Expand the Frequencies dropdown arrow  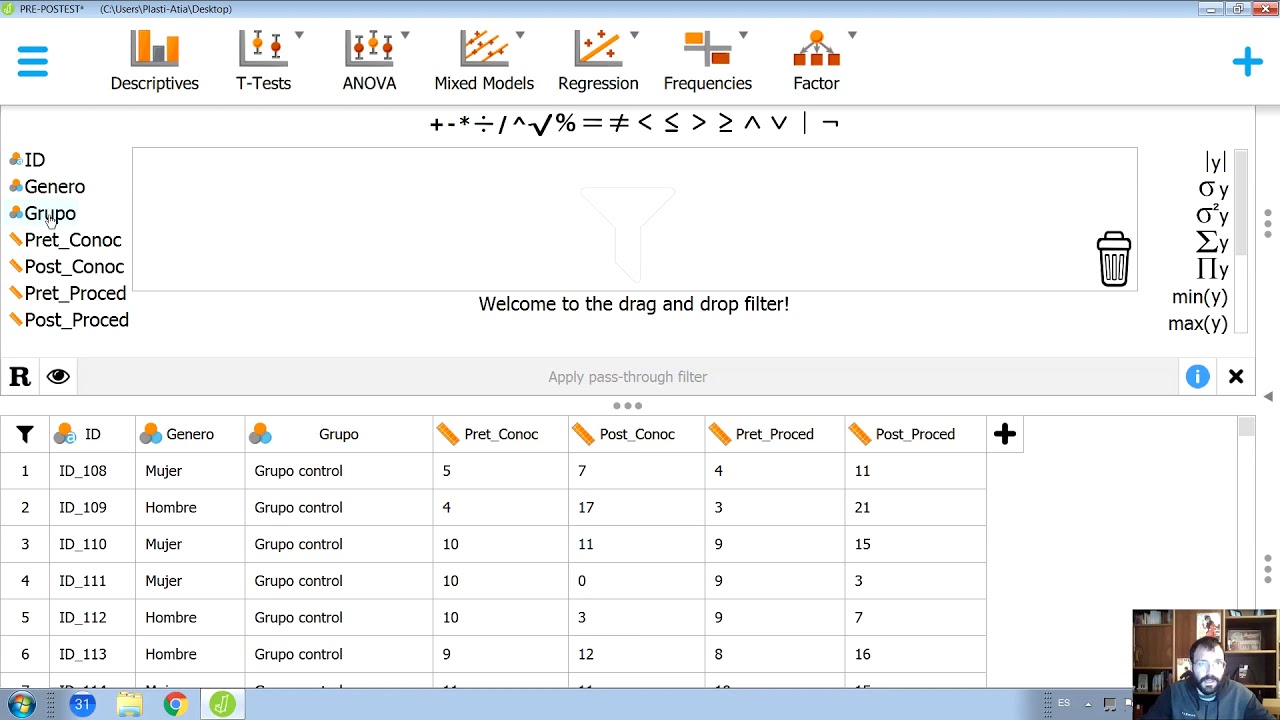pos(743,35)
